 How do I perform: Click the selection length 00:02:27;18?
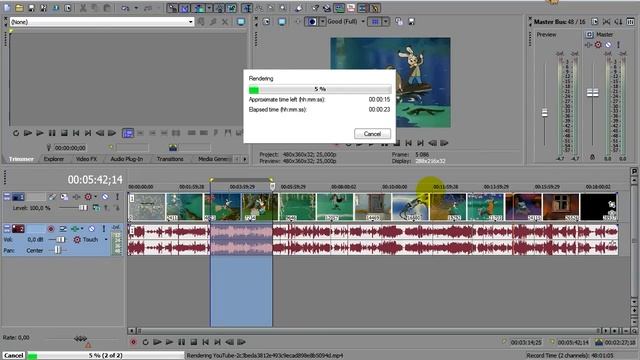coord(620,342)
